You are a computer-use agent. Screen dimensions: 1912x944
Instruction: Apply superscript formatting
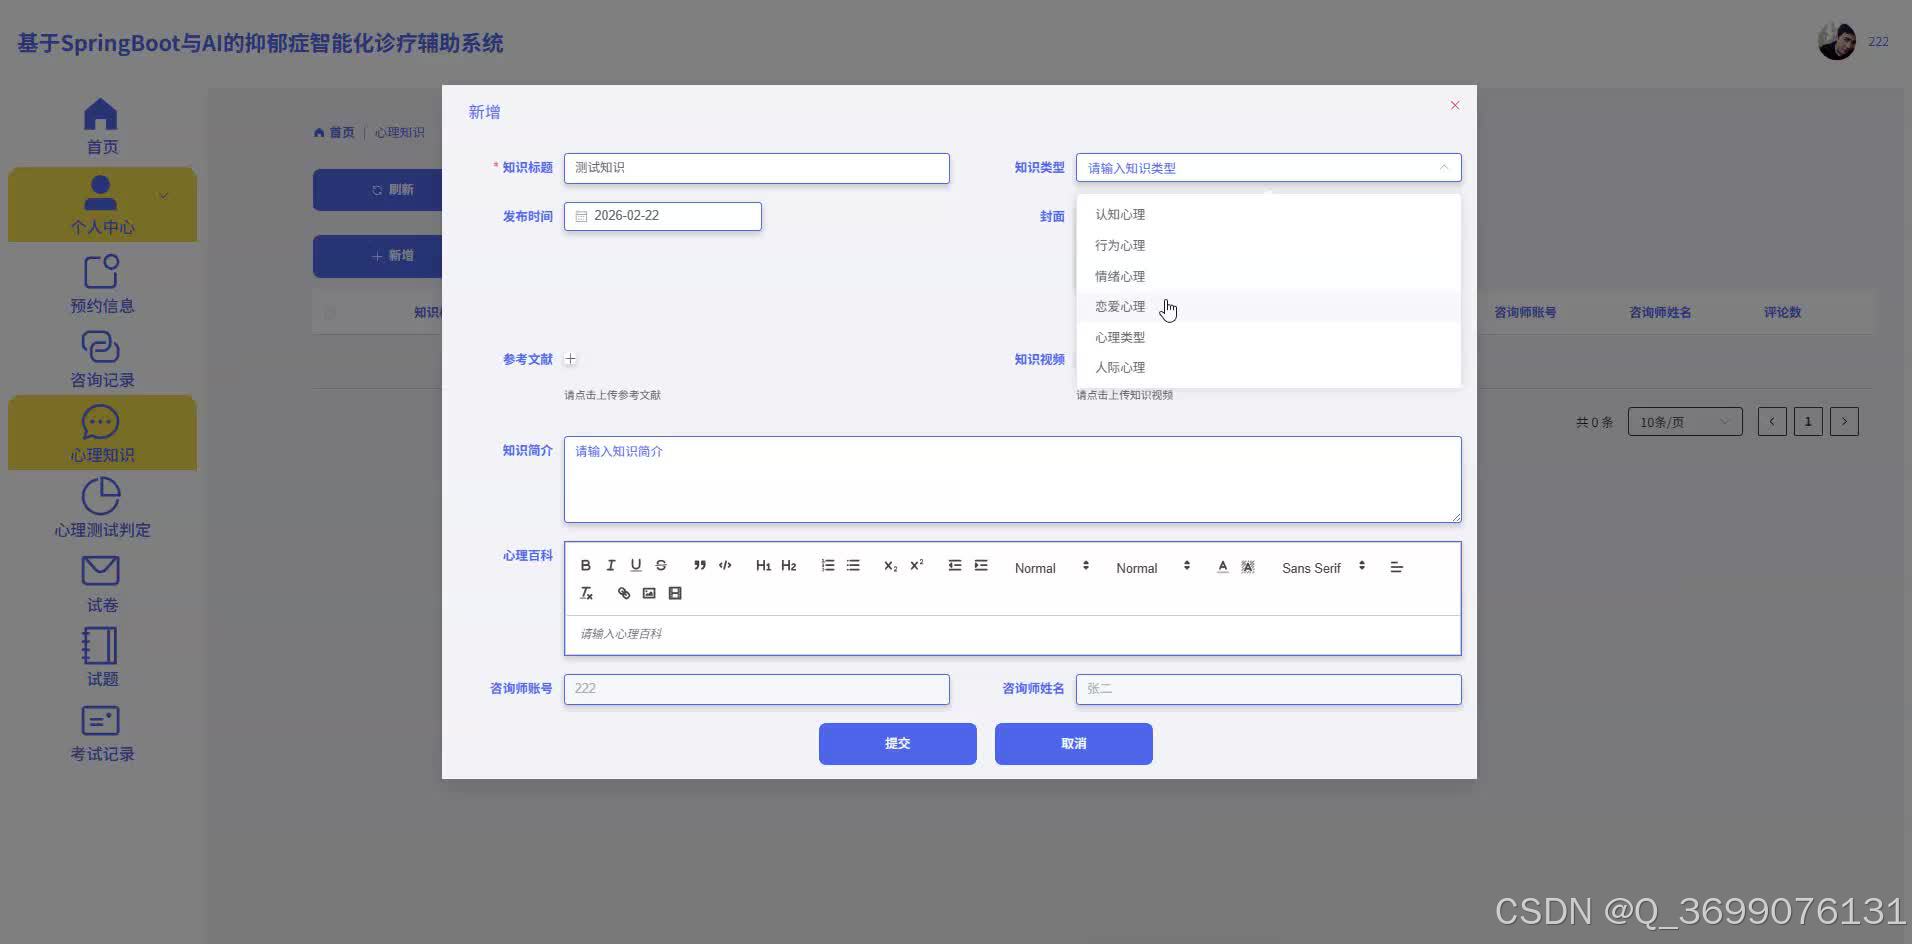917,566
